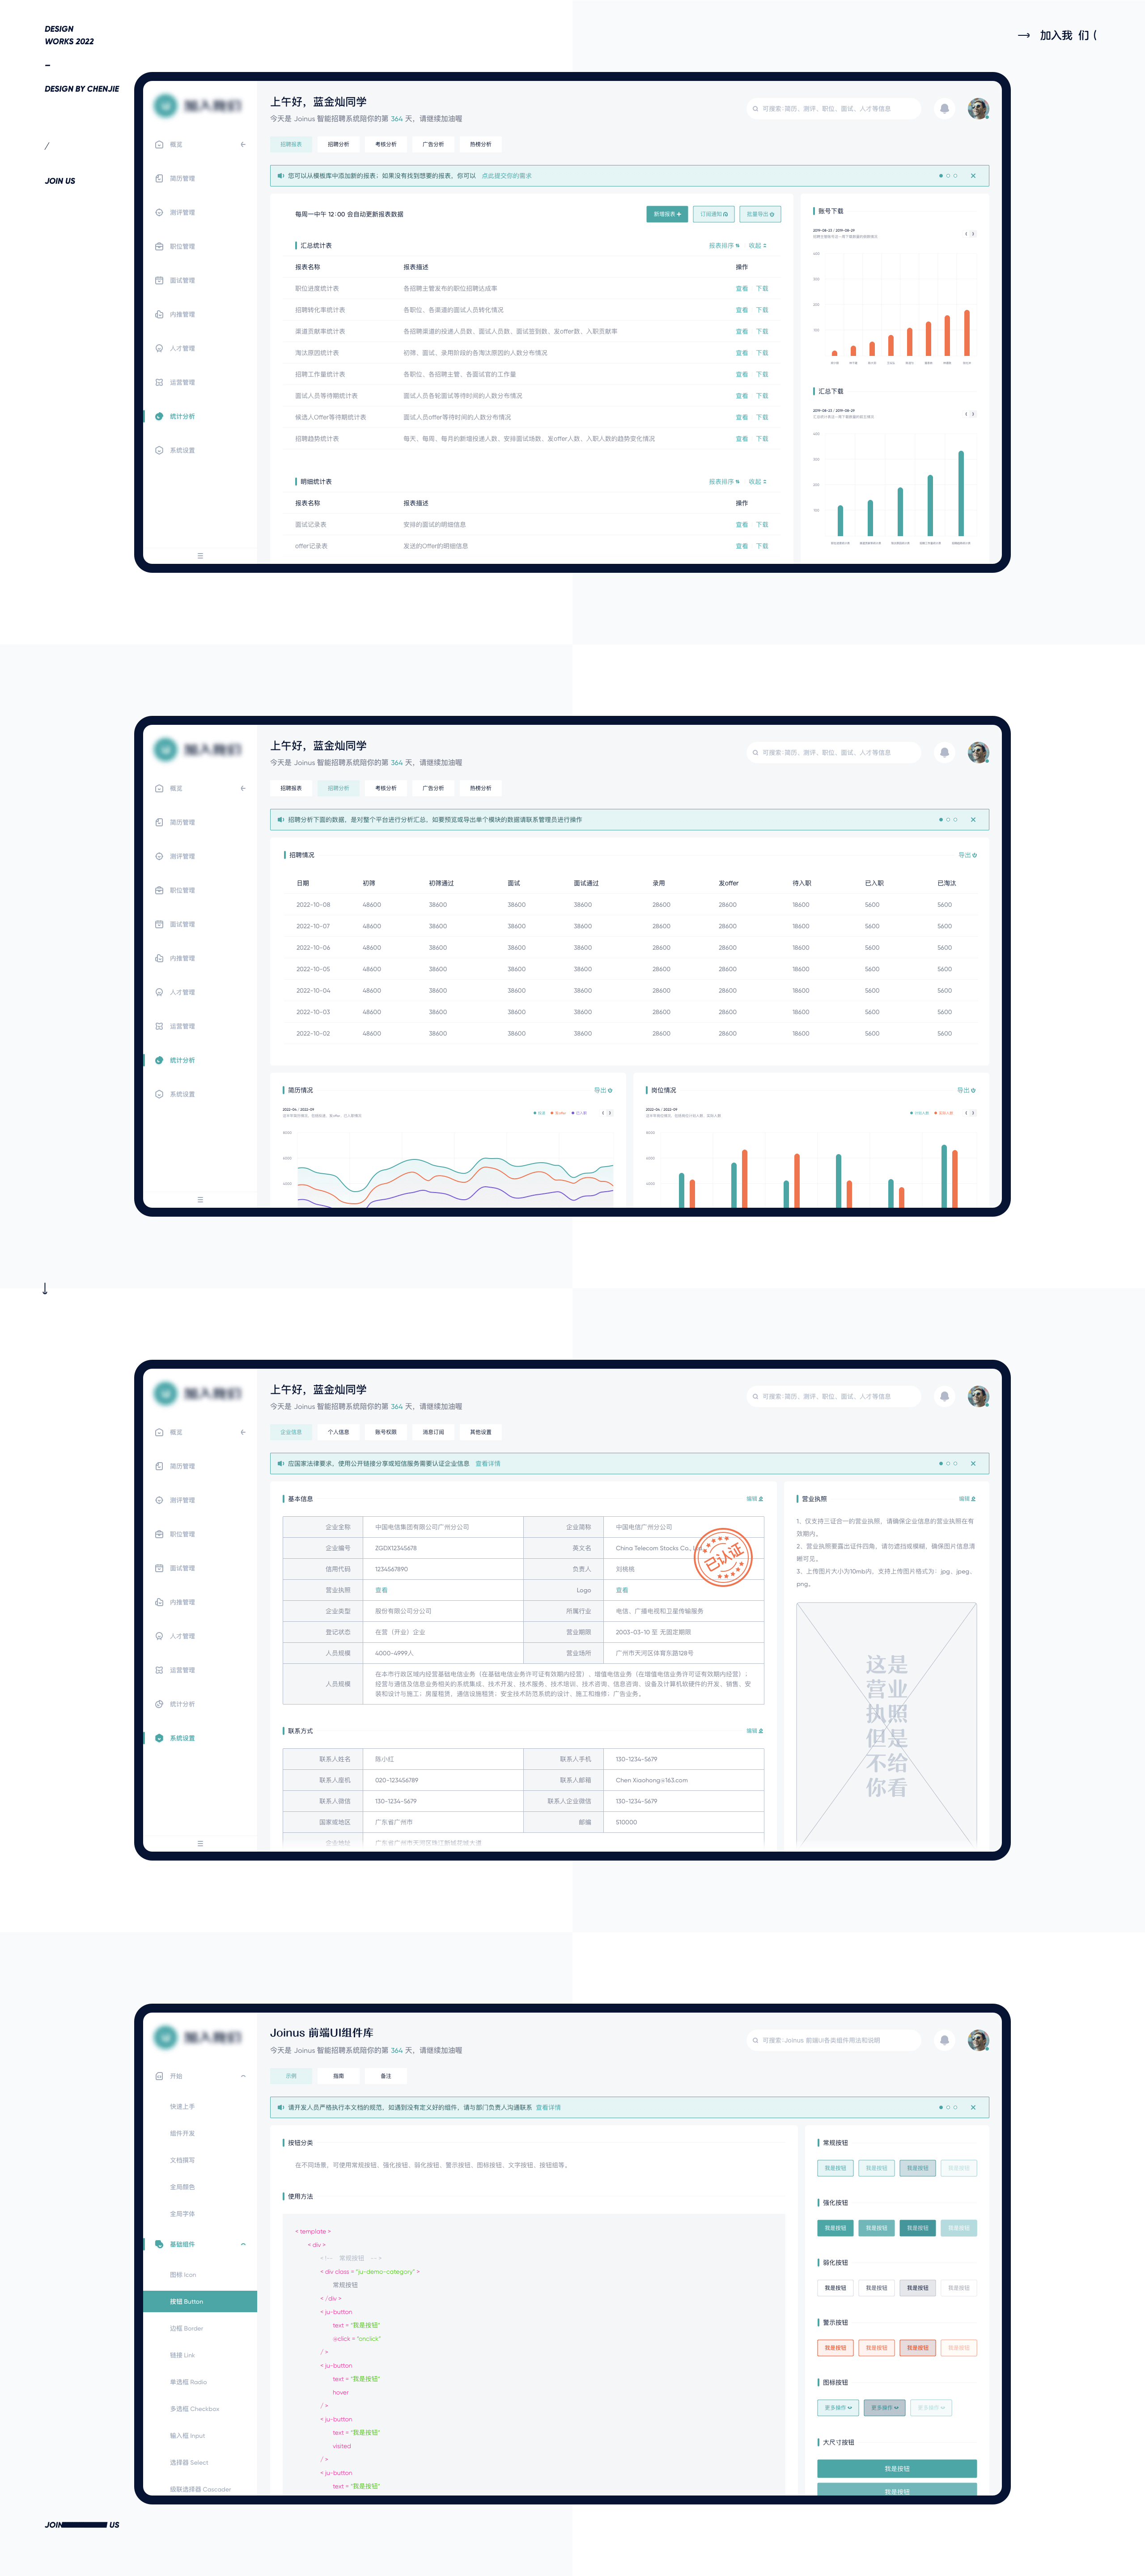Open the first 更多操作 dropdown button
Image resolution: width=1145 pixels, height=2576 pixels.
click(838, 2407)
